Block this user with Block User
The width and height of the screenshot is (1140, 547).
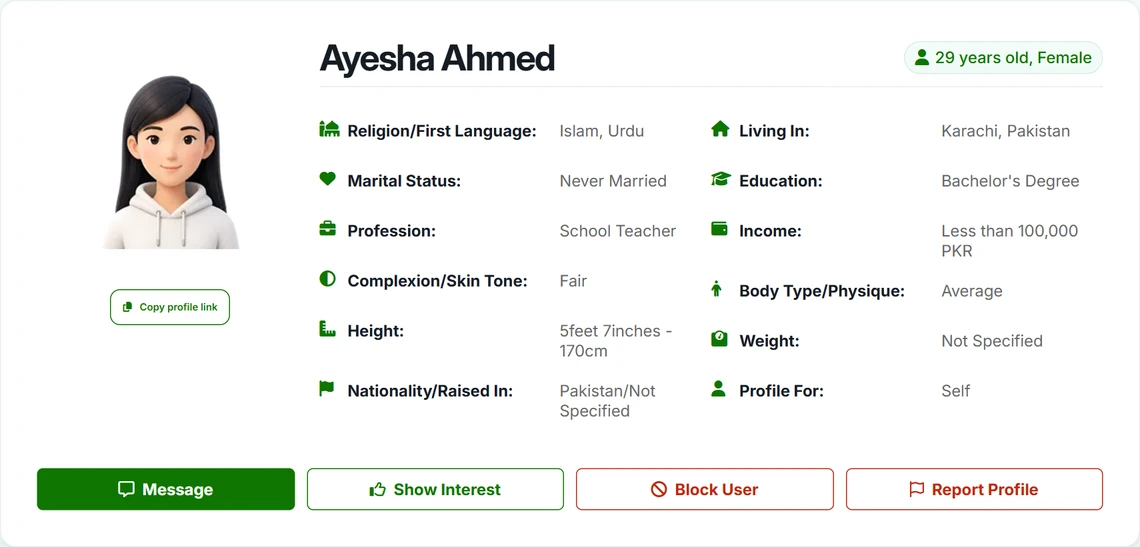705,489
